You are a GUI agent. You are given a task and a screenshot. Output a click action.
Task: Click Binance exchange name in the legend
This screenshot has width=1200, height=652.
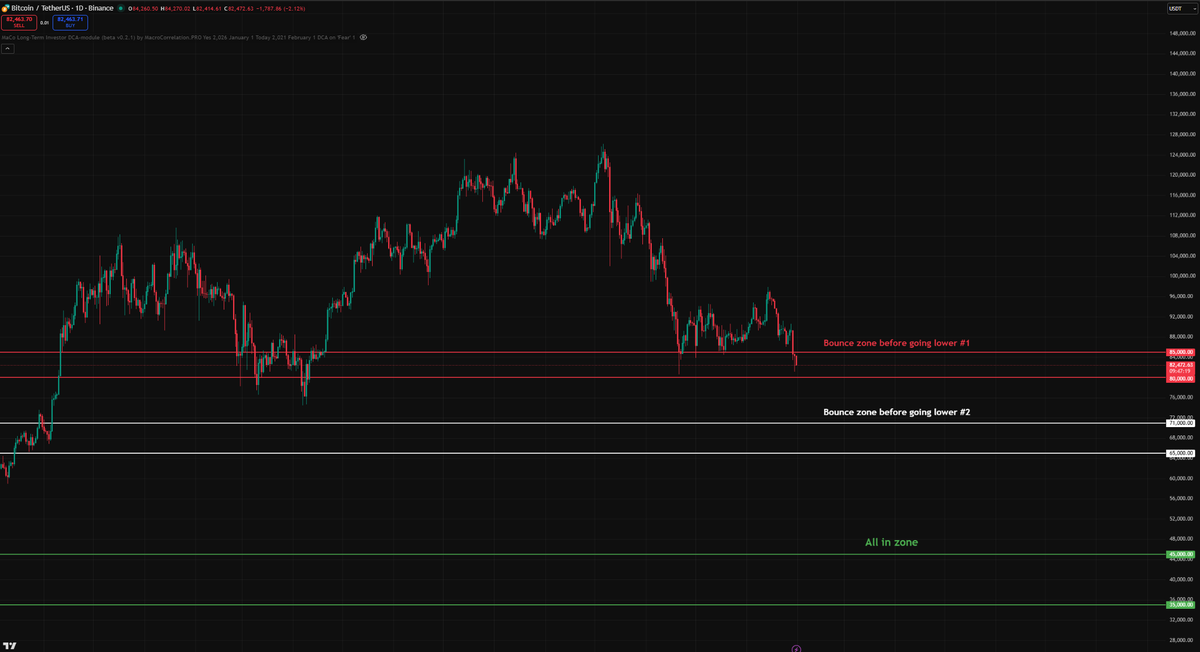(101, 7)
